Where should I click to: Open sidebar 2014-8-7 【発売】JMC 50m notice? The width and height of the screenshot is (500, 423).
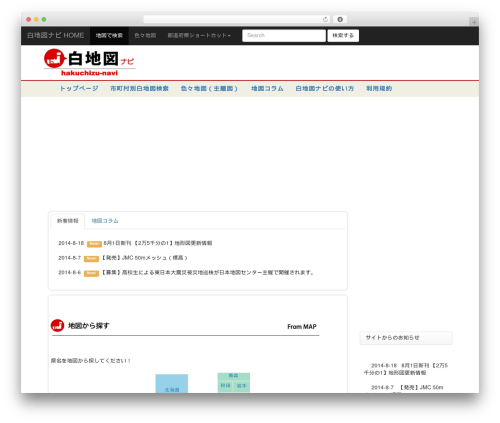pos(407,387)
